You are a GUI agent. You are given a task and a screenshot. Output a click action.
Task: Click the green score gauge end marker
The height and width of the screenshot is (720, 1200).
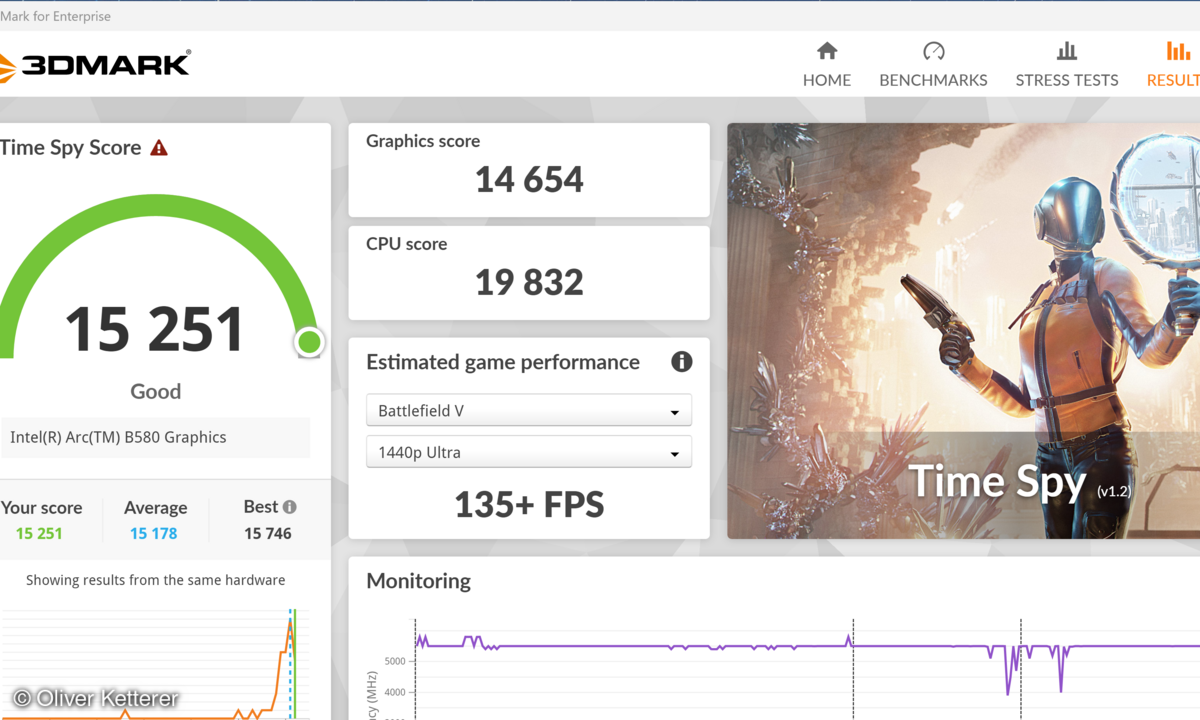(309, 343)
